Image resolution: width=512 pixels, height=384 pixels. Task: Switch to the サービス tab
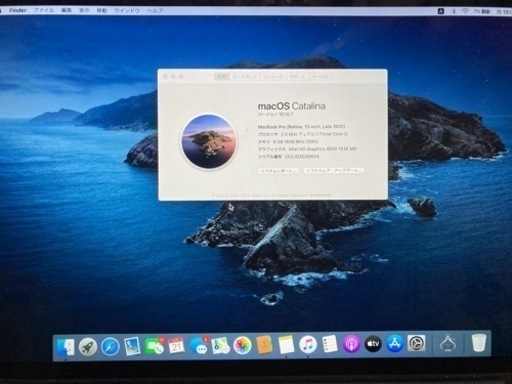[320, 77]
